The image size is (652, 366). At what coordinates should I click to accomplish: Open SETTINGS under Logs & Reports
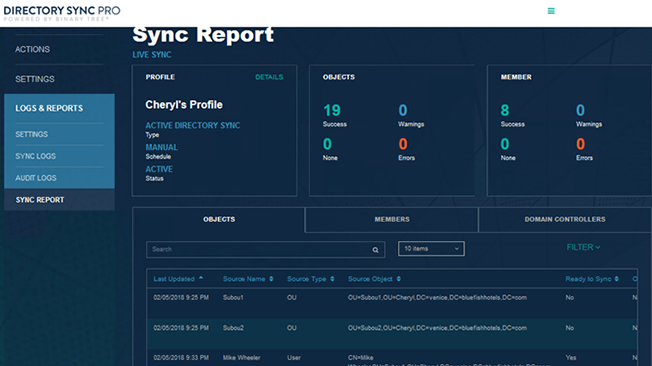[x=32, y=134]
